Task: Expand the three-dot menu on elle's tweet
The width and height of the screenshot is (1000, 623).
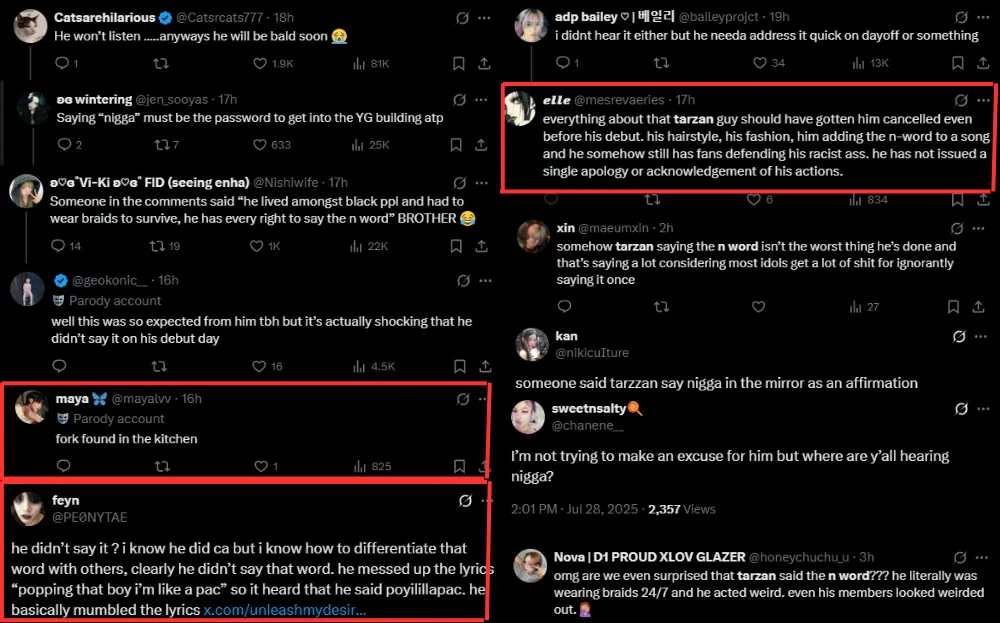Action: [x=984, y=100]
